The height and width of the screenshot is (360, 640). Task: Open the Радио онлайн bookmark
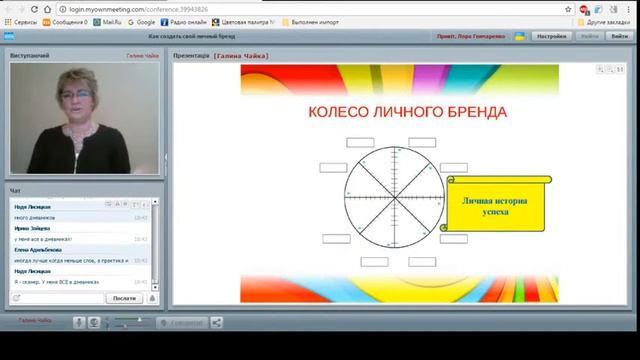(184, 22)
